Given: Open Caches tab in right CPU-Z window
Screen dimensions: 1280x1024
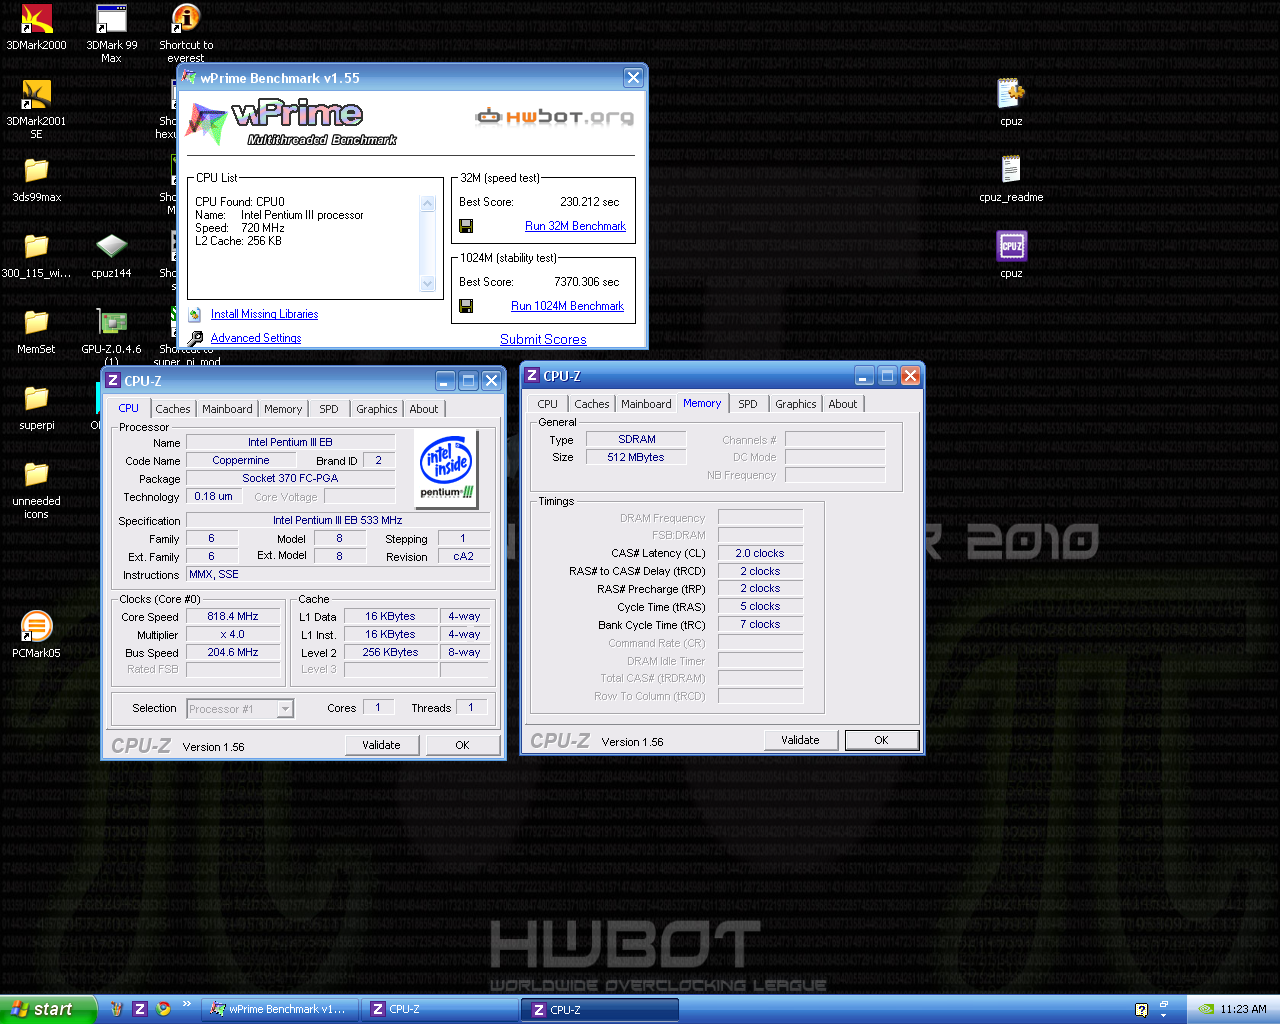Looking at the screenshot, I should point(592,404).
